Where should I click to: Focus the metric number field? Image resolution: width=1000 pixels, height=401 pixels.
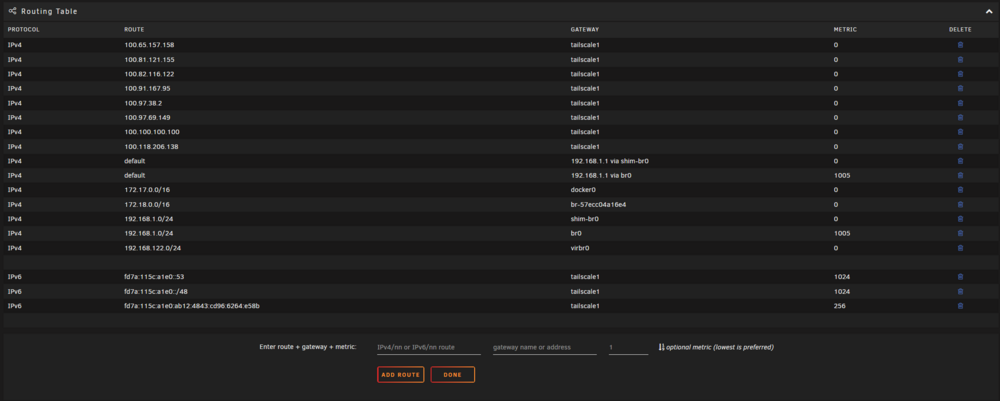628,347
